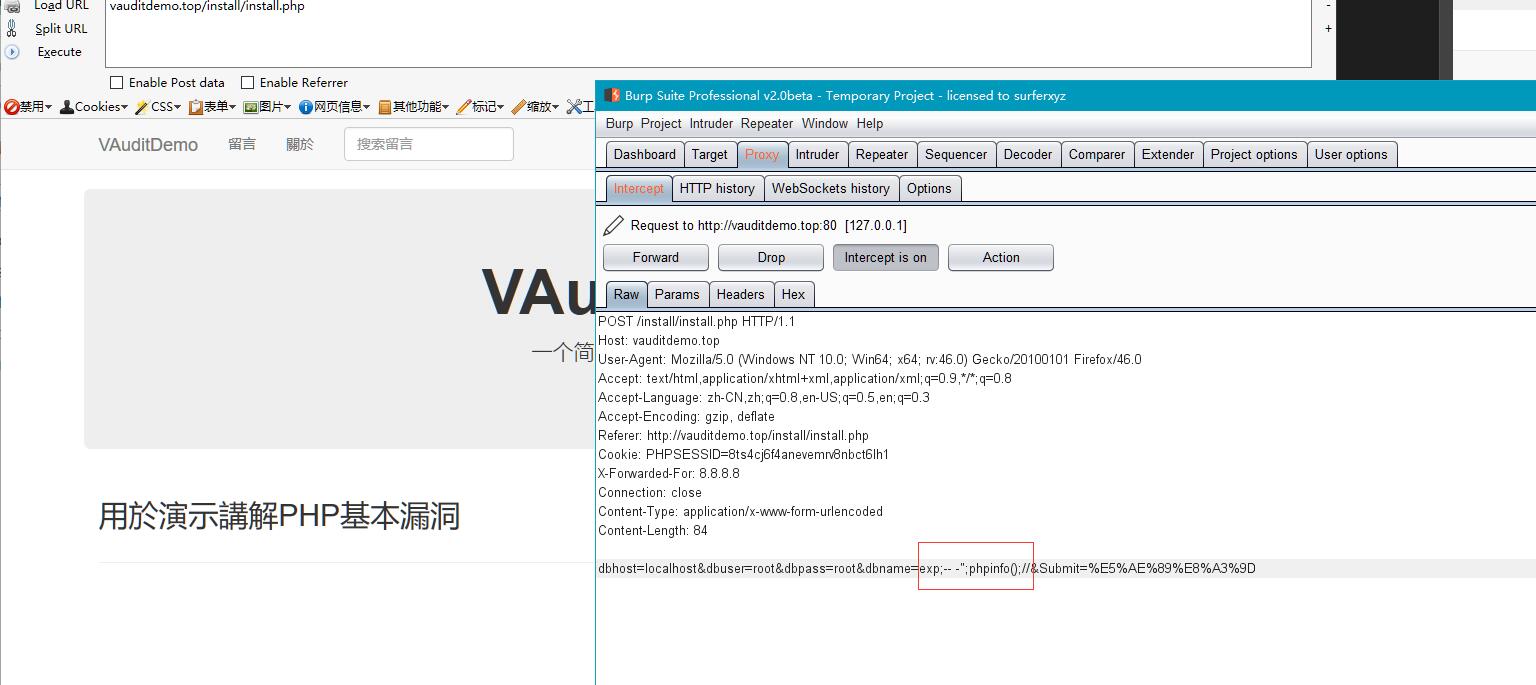Click the POST /install/install.php request line
1536x685 pixels.
point(697,322)
